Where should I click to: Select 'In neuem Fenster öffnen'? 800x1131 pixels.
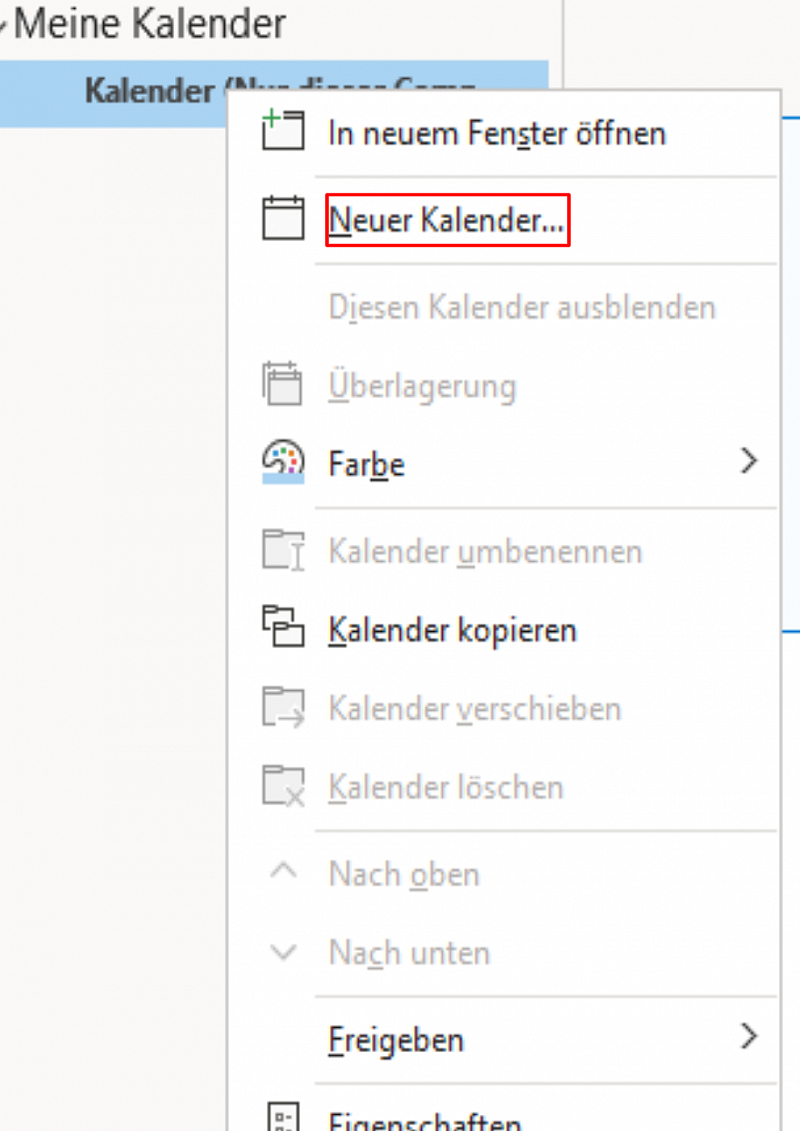pos(497,133)
